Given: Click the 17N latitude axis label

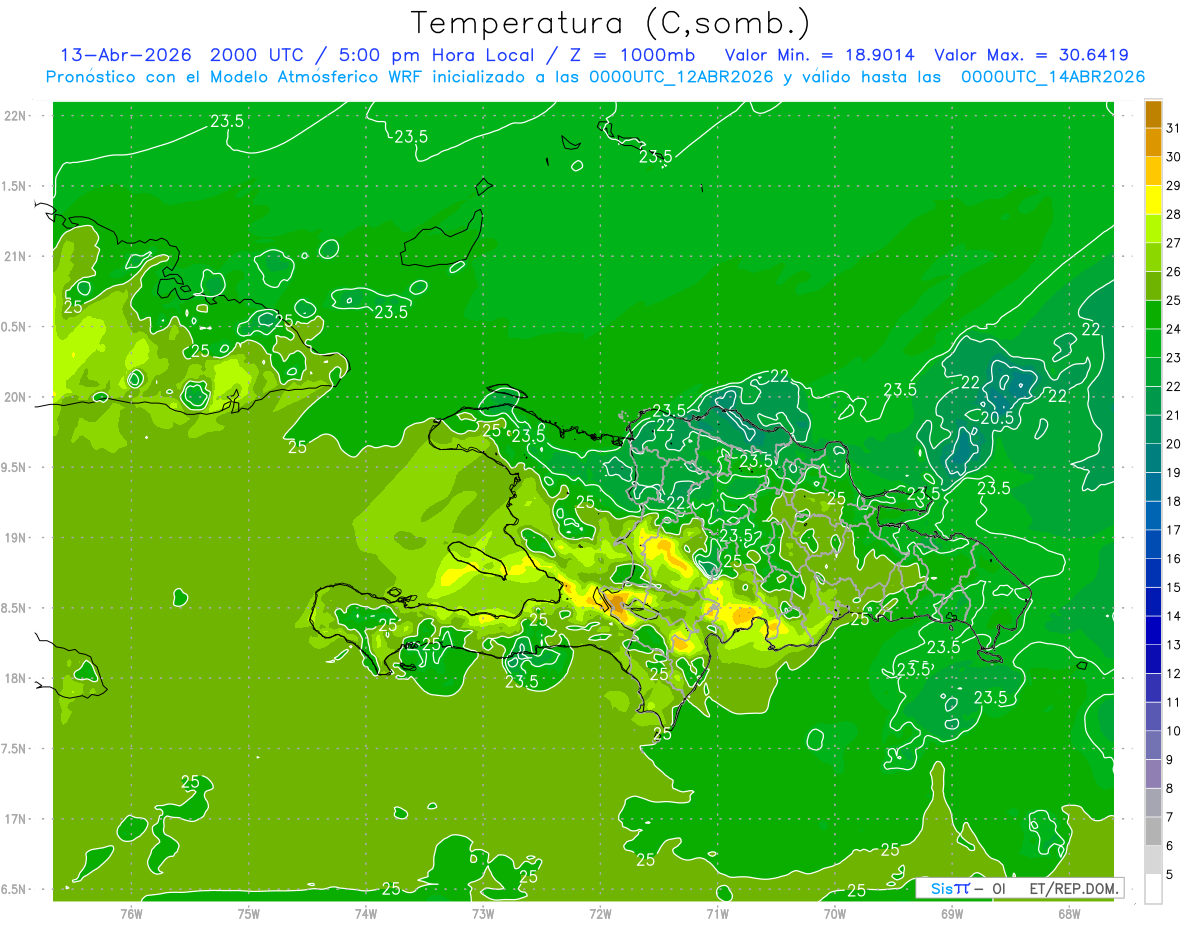Looking at the screenshot, I should 15,819.
